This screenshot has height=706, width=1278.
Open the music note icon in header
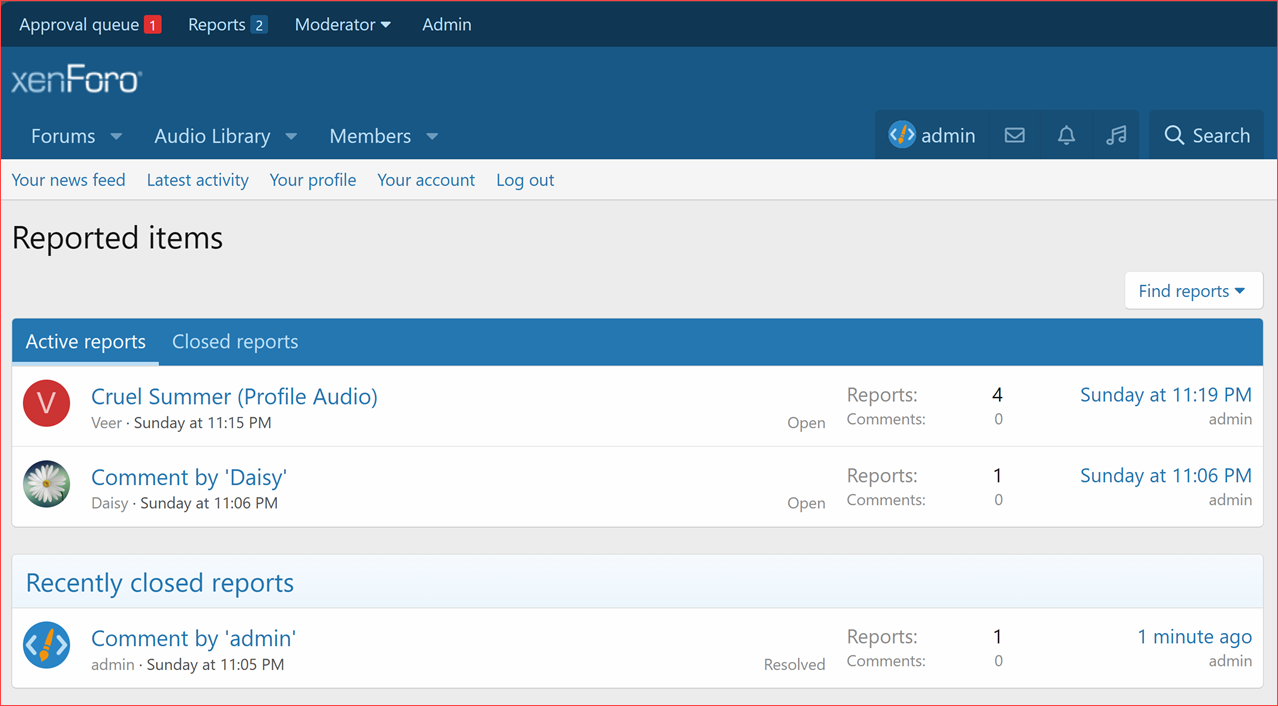coord(1115,135)
